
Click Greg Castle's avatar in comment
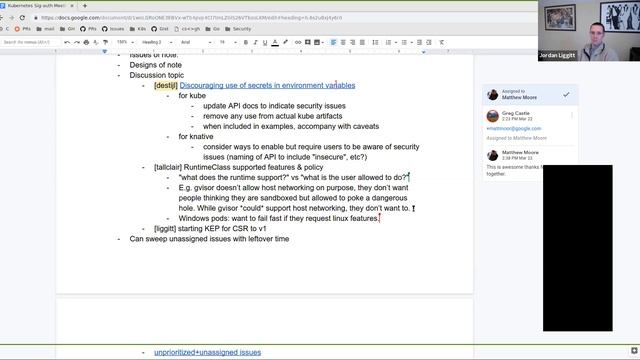(493, 116)
